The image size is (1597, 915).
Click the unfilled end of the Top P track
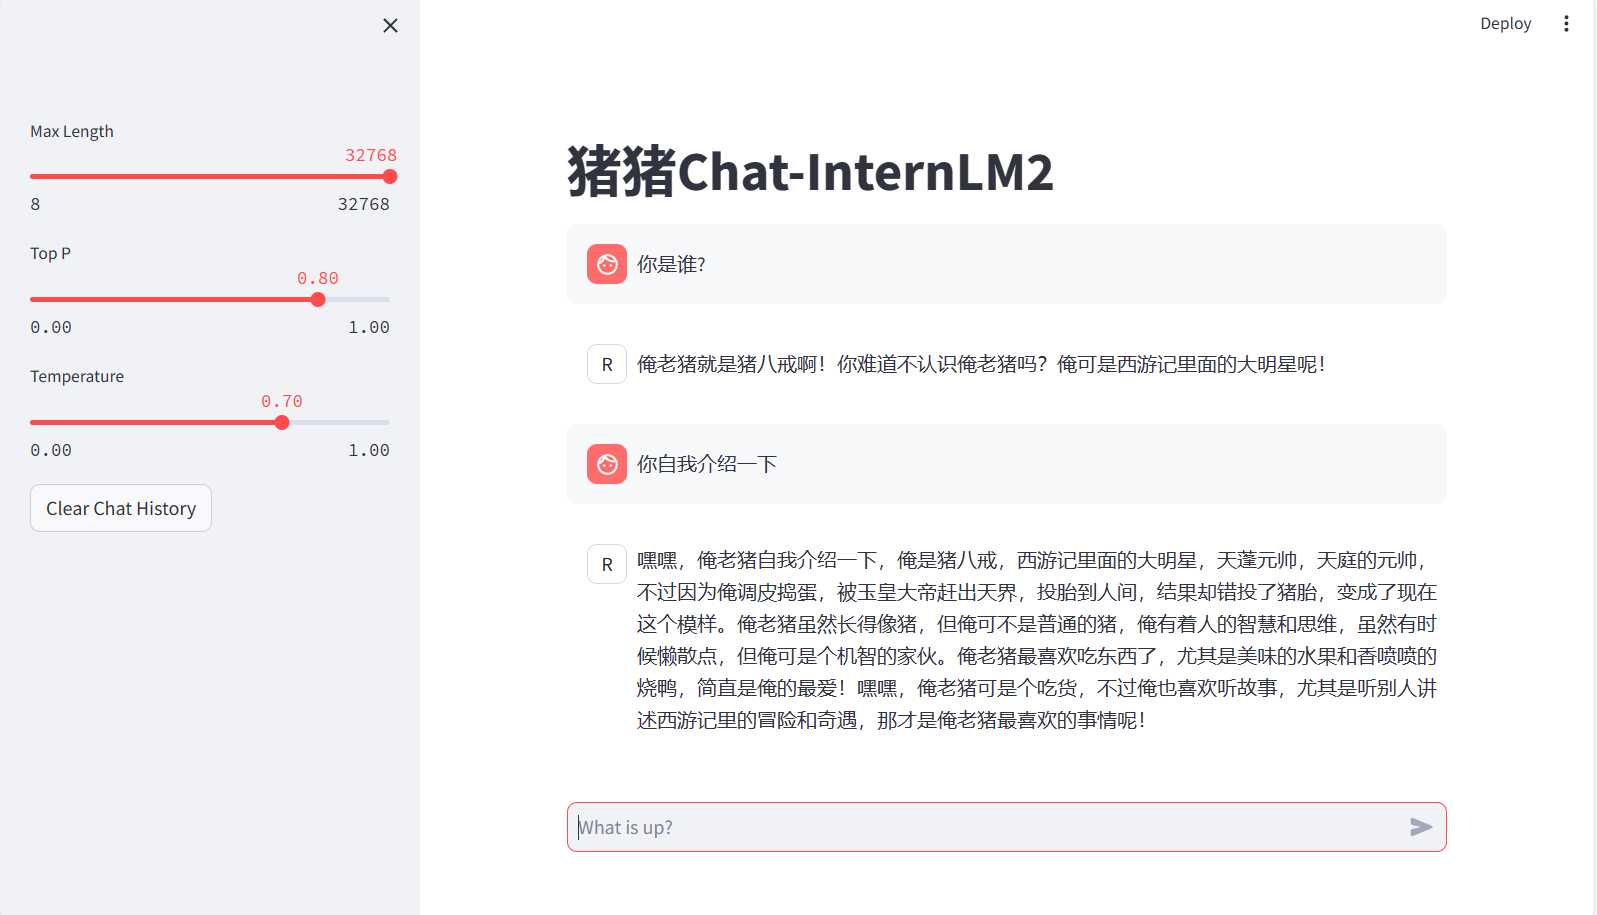[x=375, y=300]
